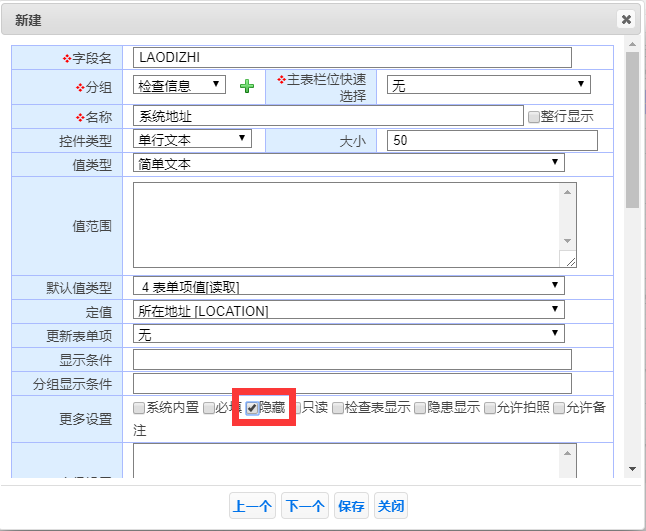The height and width of the screenshot is (531, 646).
Task: Enable the 允许拍照 checkbox
Action: point(489,408)
